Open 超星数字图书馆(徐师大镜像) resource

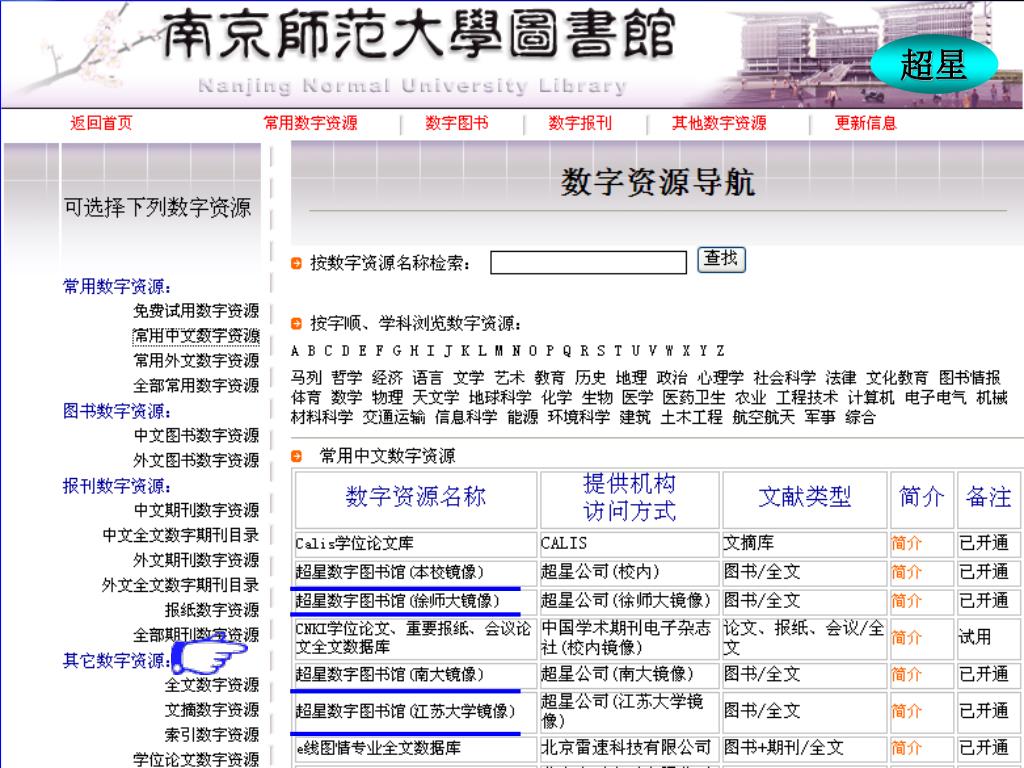(x=398, y=601)
